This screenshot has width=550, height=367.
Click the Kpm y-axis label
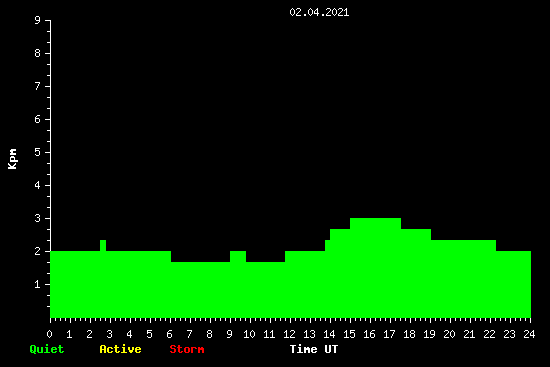[12, 159]
